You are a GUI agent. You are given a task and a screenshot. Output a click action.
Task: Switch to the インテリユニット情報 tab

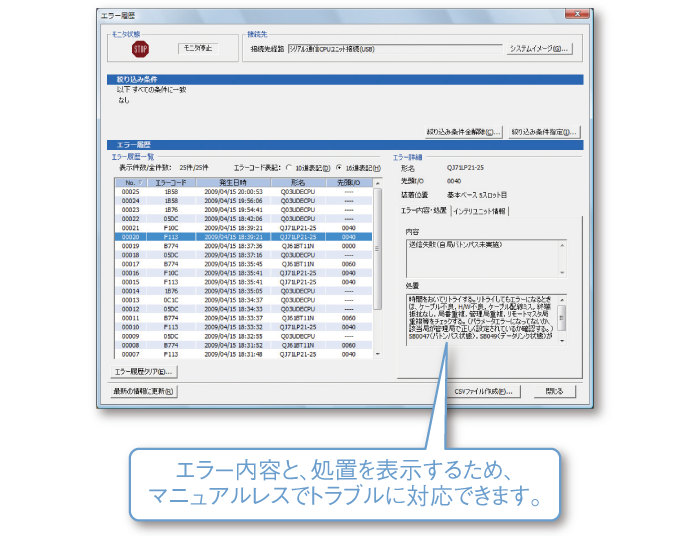coord(480,211)
